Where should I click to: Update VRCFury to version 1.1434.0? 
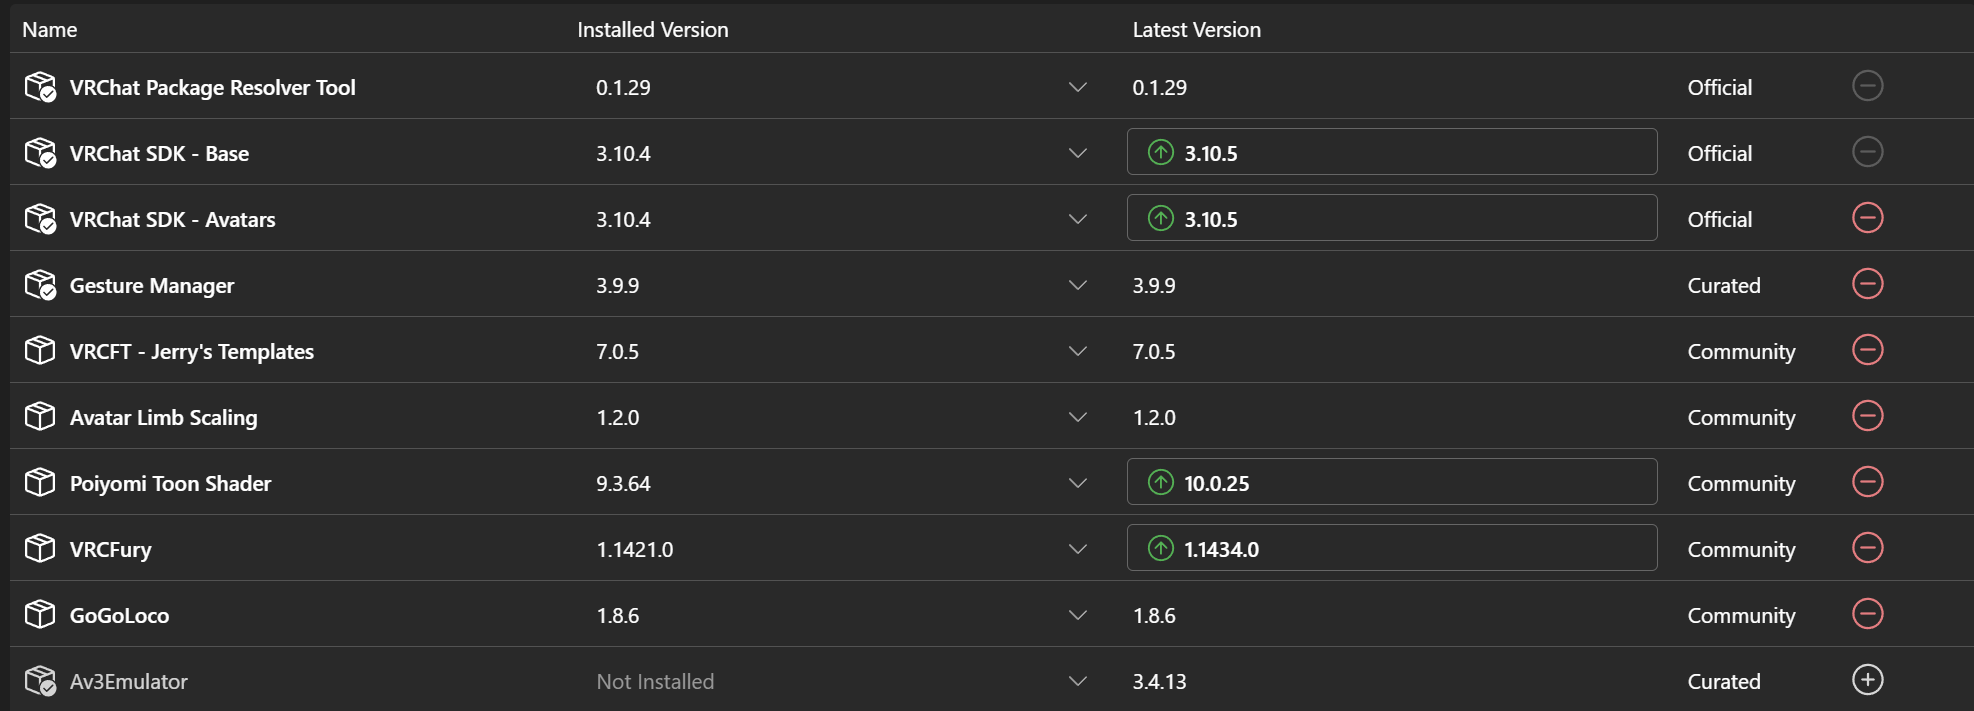tap(1391, 548)
